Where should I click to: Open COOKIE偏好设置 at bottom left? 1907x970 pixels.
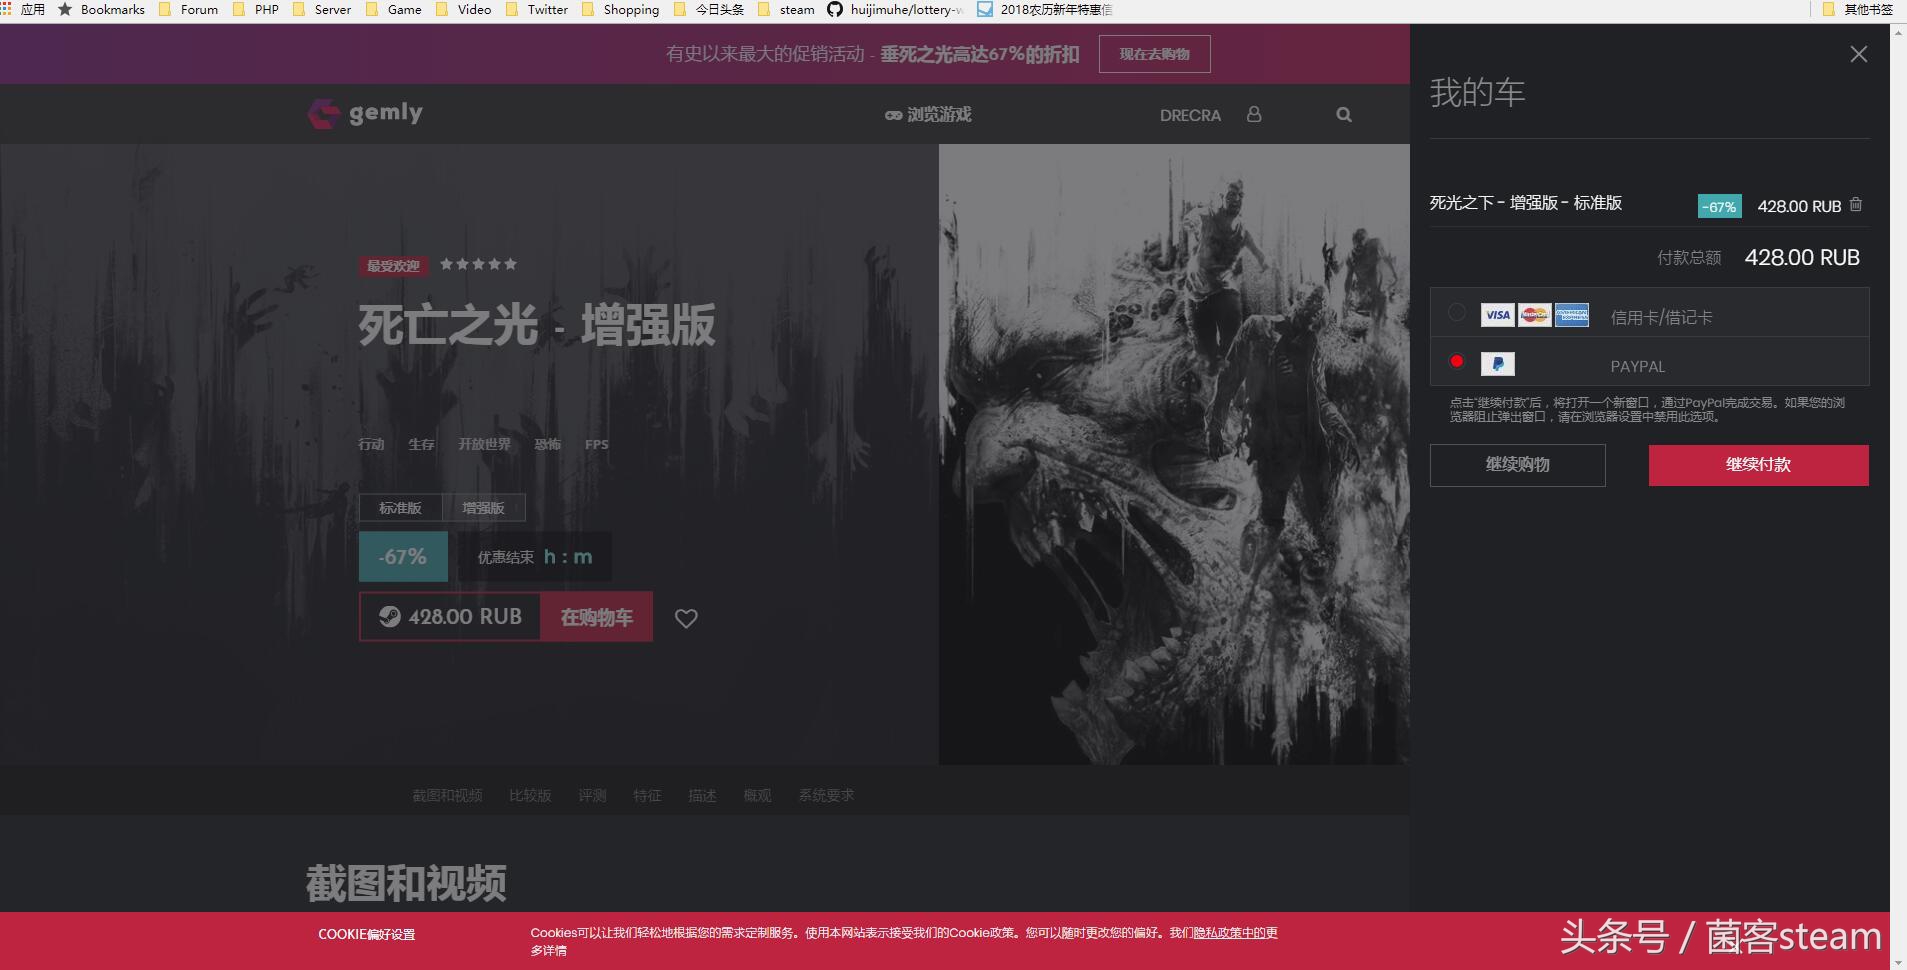tap(367, 933)
